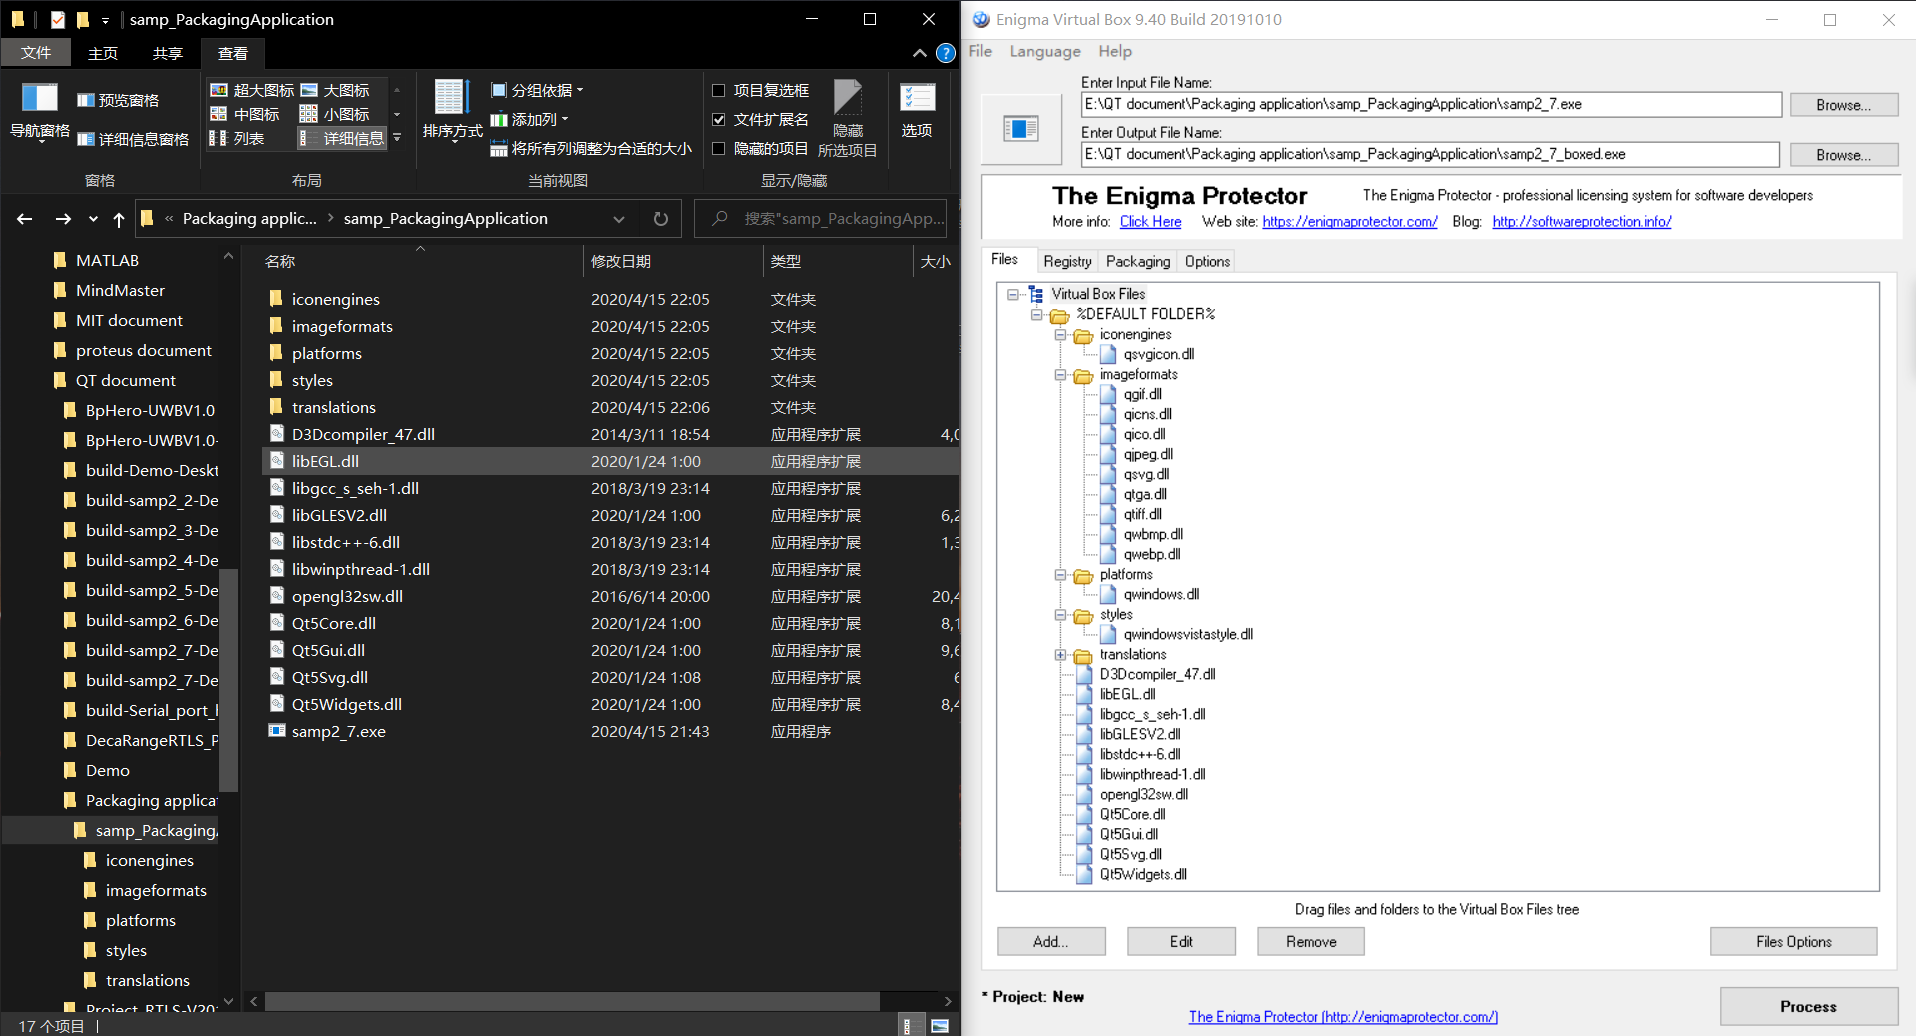Disable the 文件扩展名 checkbox
This screenshot has width=1916, height=1036.
(x=719, y=119)
